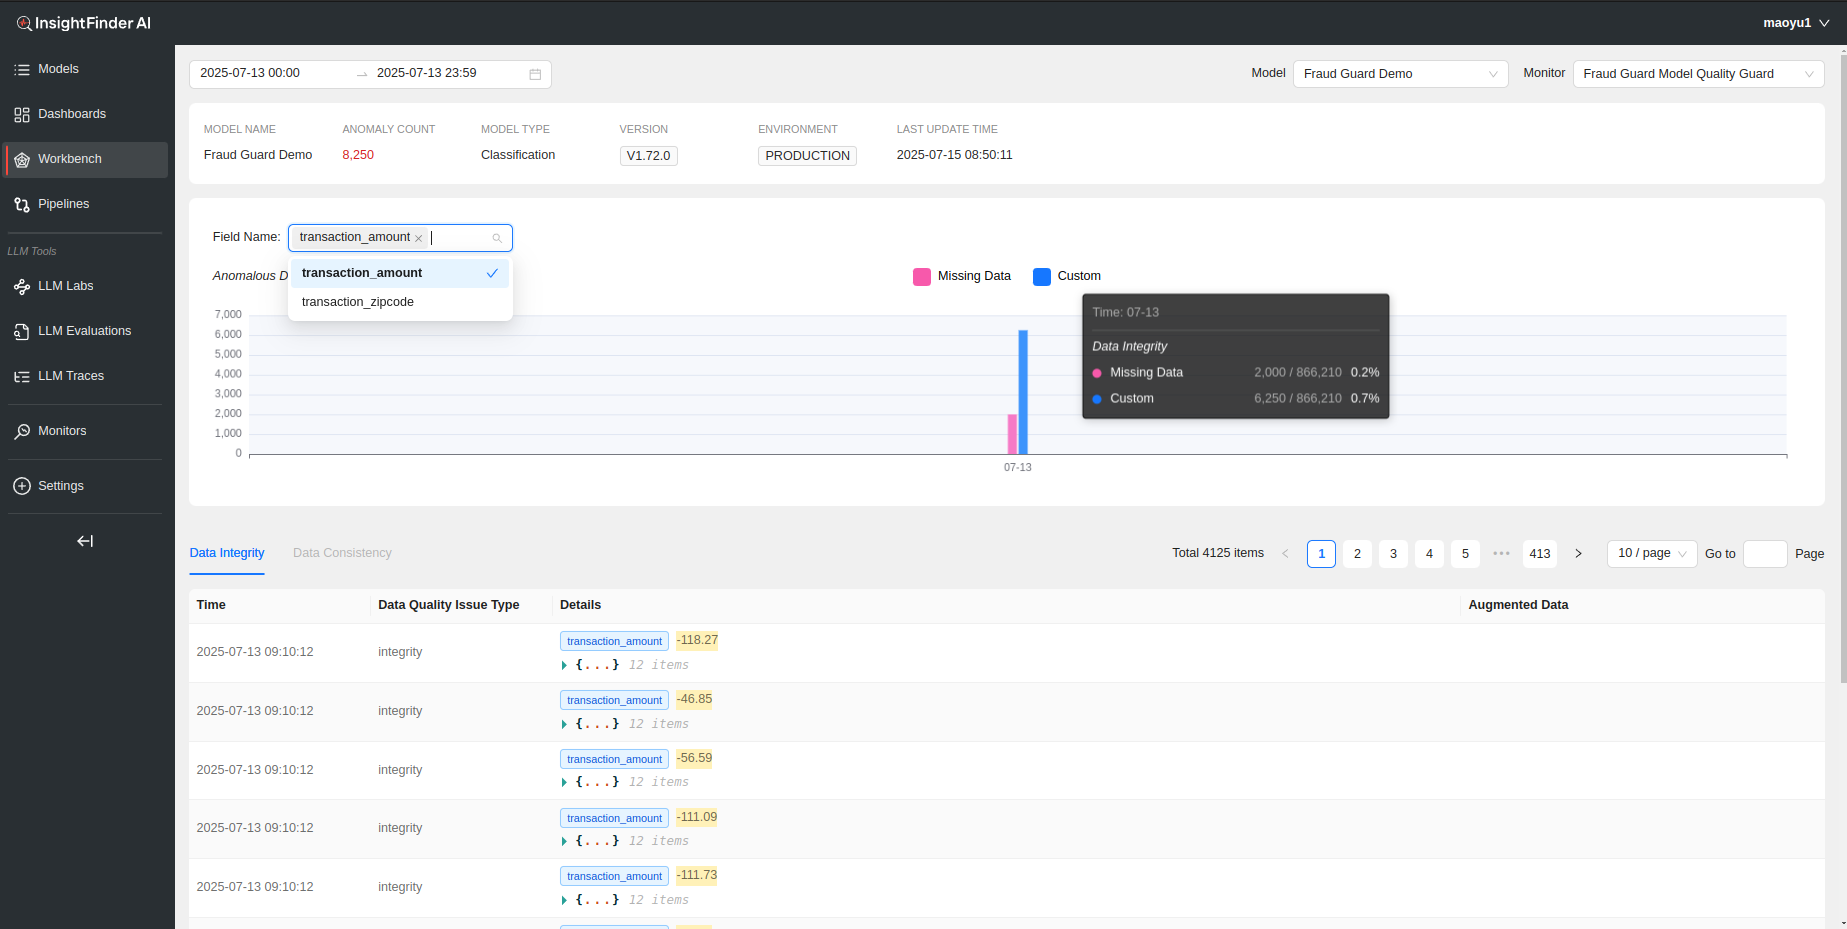
Task: Click the Go to page input field
Action: [1764, 554]
